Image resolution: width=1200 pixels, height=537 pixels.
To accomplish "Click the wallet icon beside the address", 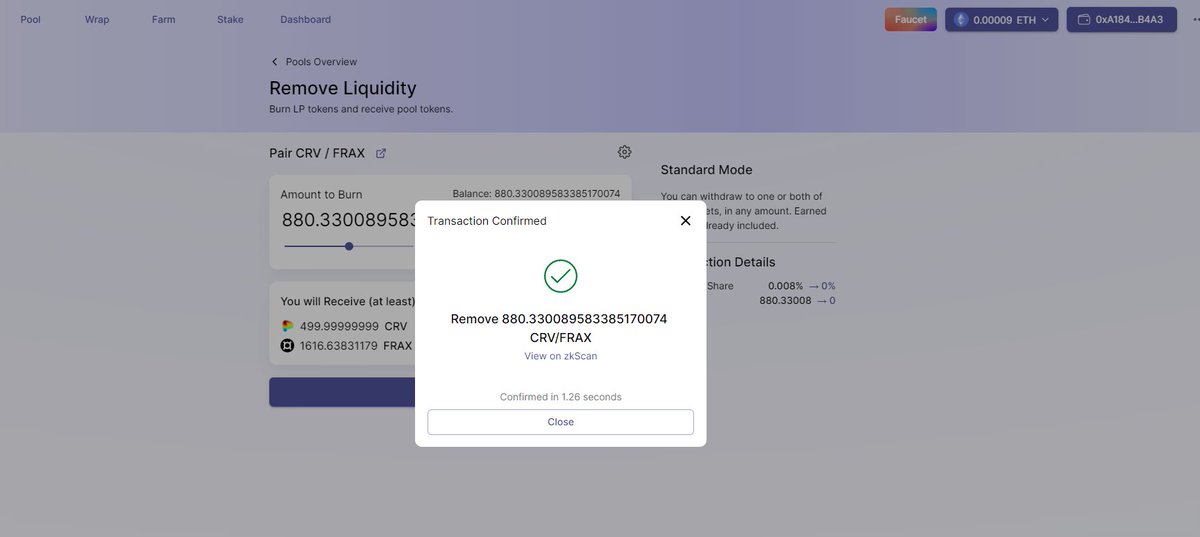I will coord(1084,19).
